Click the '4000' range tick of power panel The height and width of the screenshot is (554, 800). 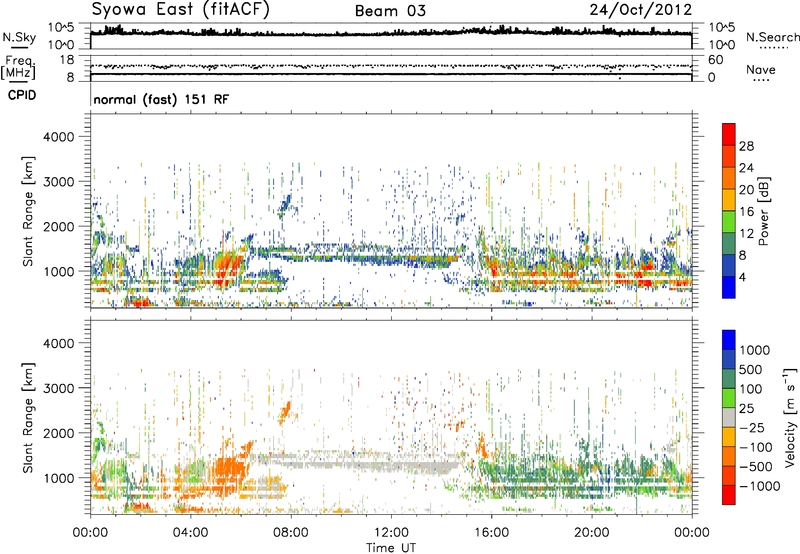[x=58, y=137]
